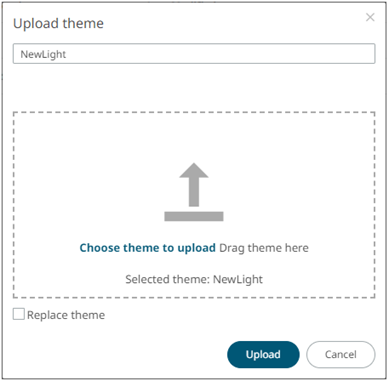Image resolution: width=389 pixels, height=381 pixels.
Task: Click the arrowhead of the upload icon
Action: [x=194, y=170]
